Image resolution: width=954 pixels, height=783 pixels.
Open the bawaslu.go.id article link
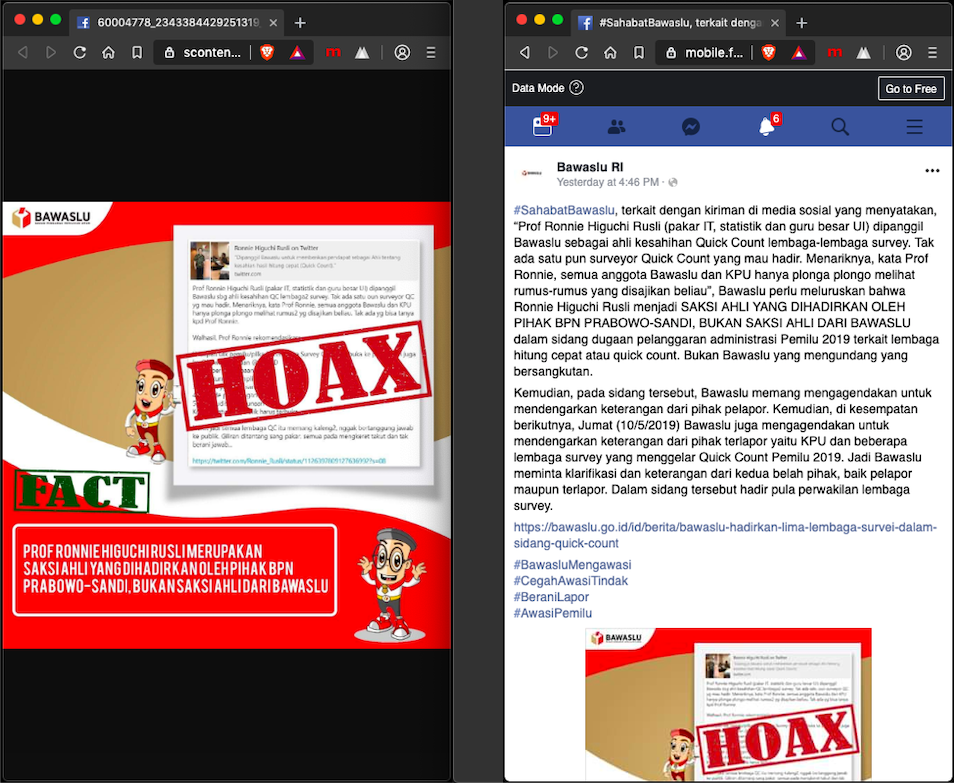[x=725, y=535]
